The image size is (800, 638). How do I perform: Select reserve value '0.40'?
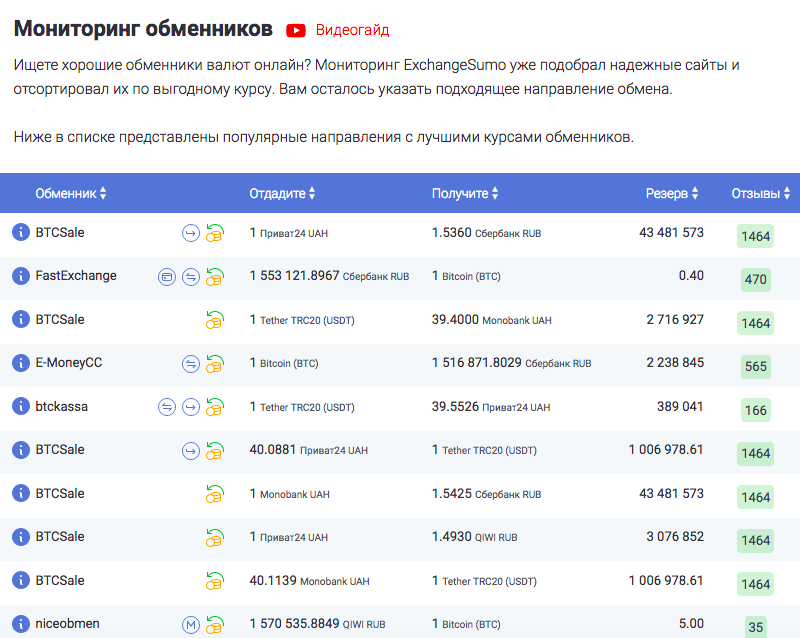click(x=691, y=276)
